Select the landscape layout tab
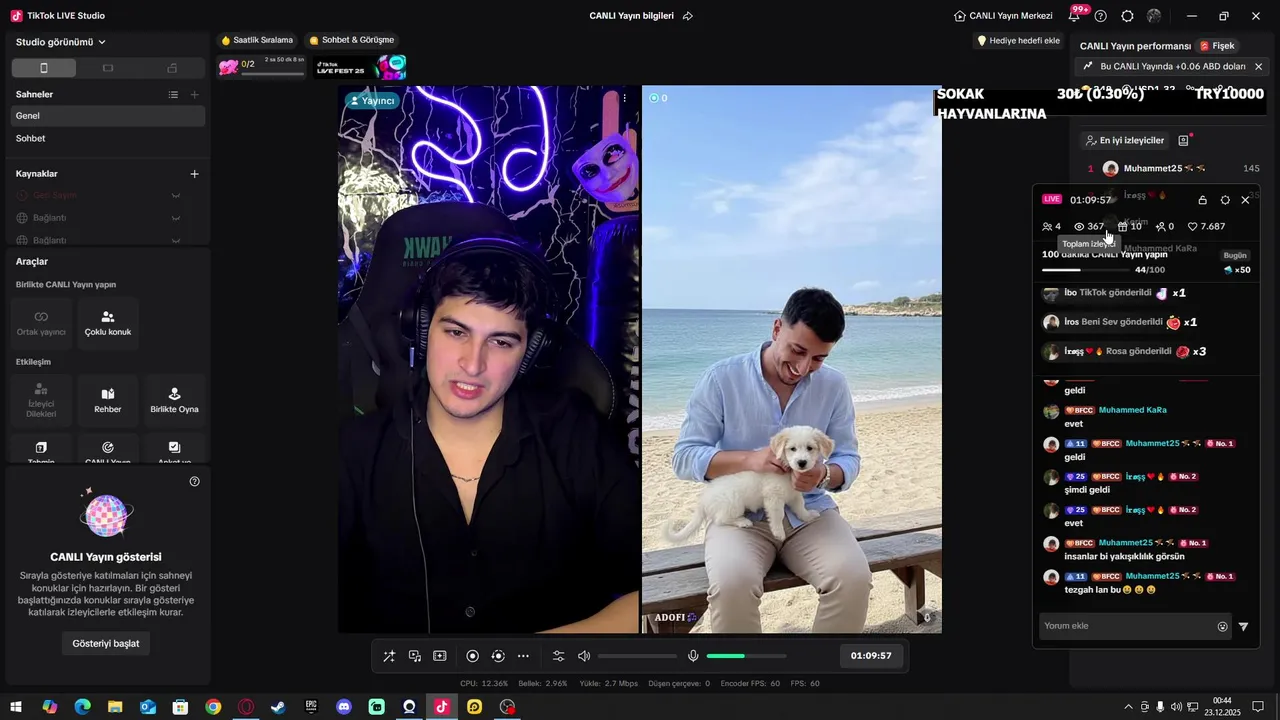The height and width of the screenshot is (720, 1280). point(108,68)
